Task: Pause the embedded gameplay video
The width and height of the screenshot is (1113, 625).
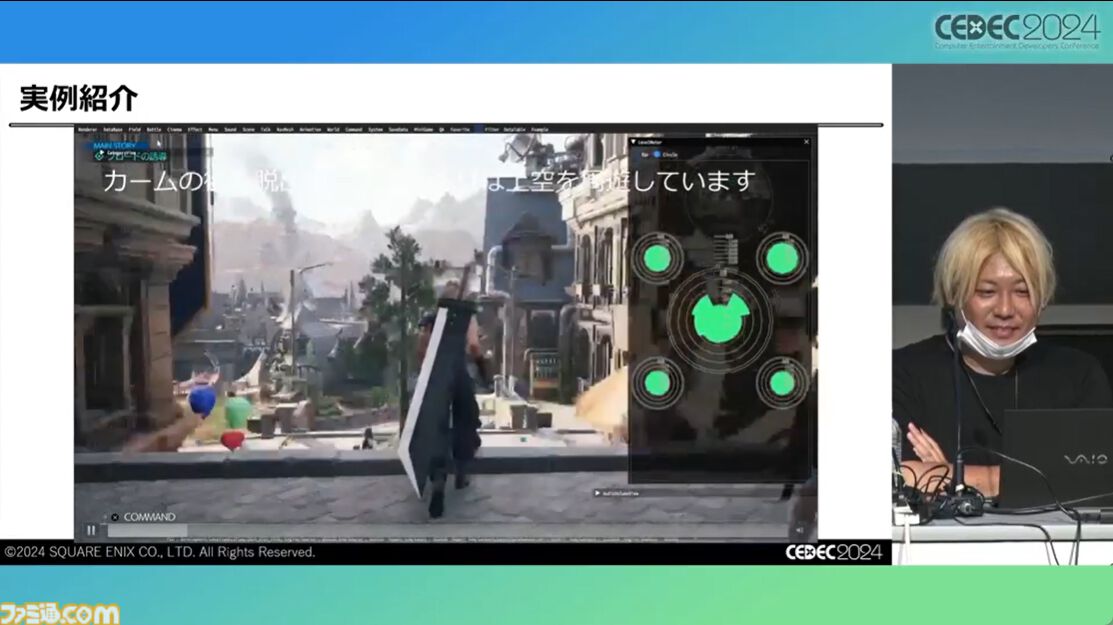Action: [x=91, y=530]
